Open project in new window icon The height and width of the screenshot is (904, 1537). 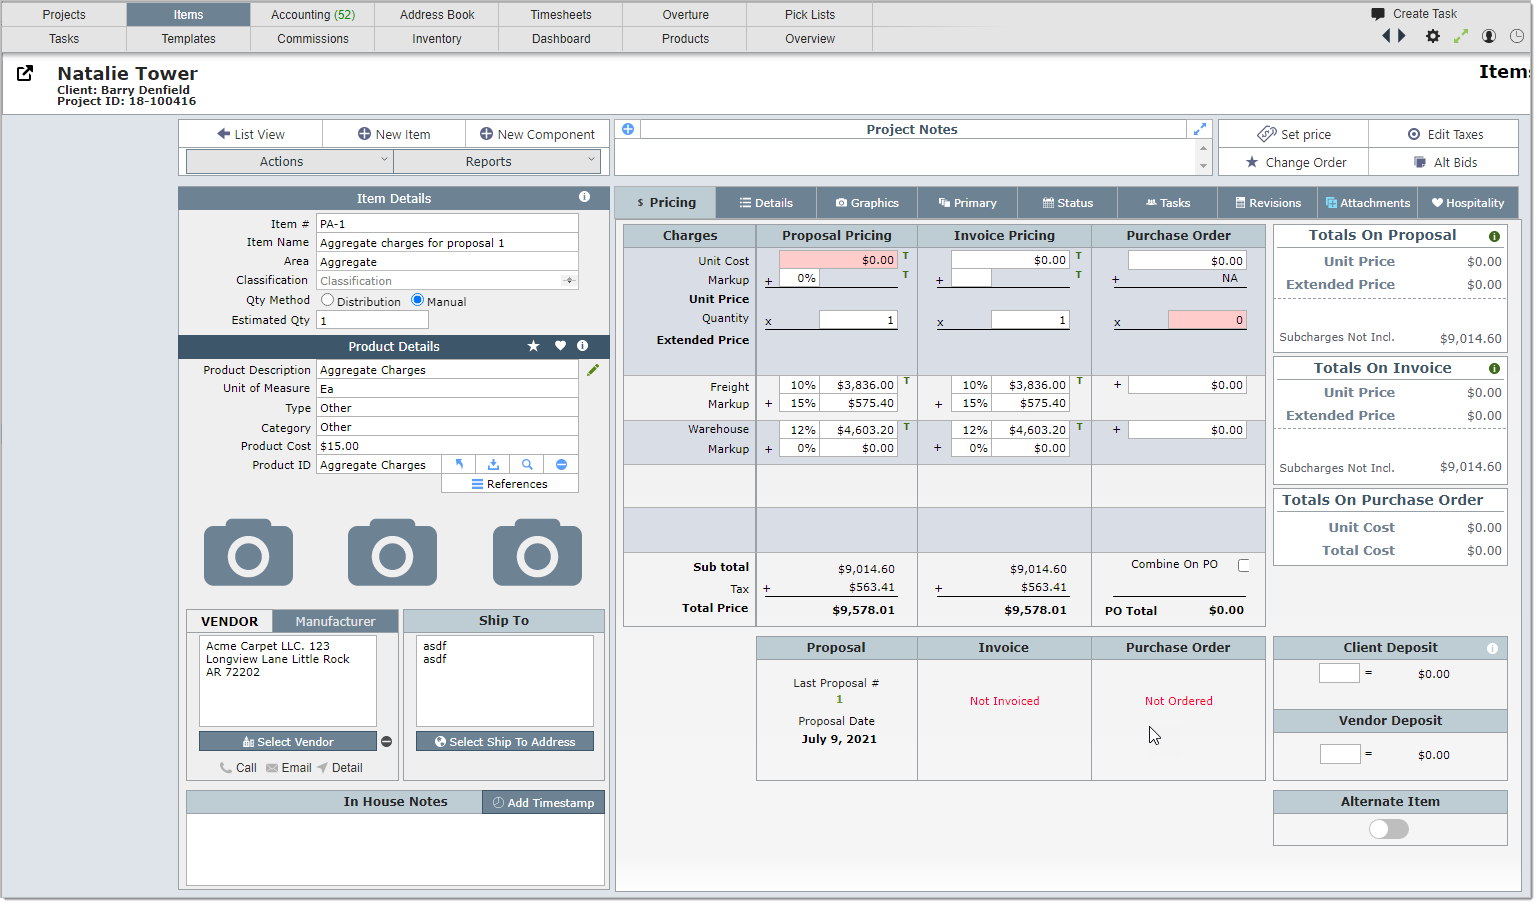click(x=25, y=73)
